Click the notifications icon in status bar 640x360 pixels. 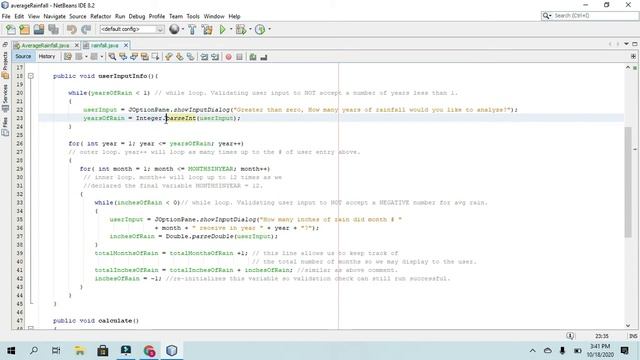570,336
